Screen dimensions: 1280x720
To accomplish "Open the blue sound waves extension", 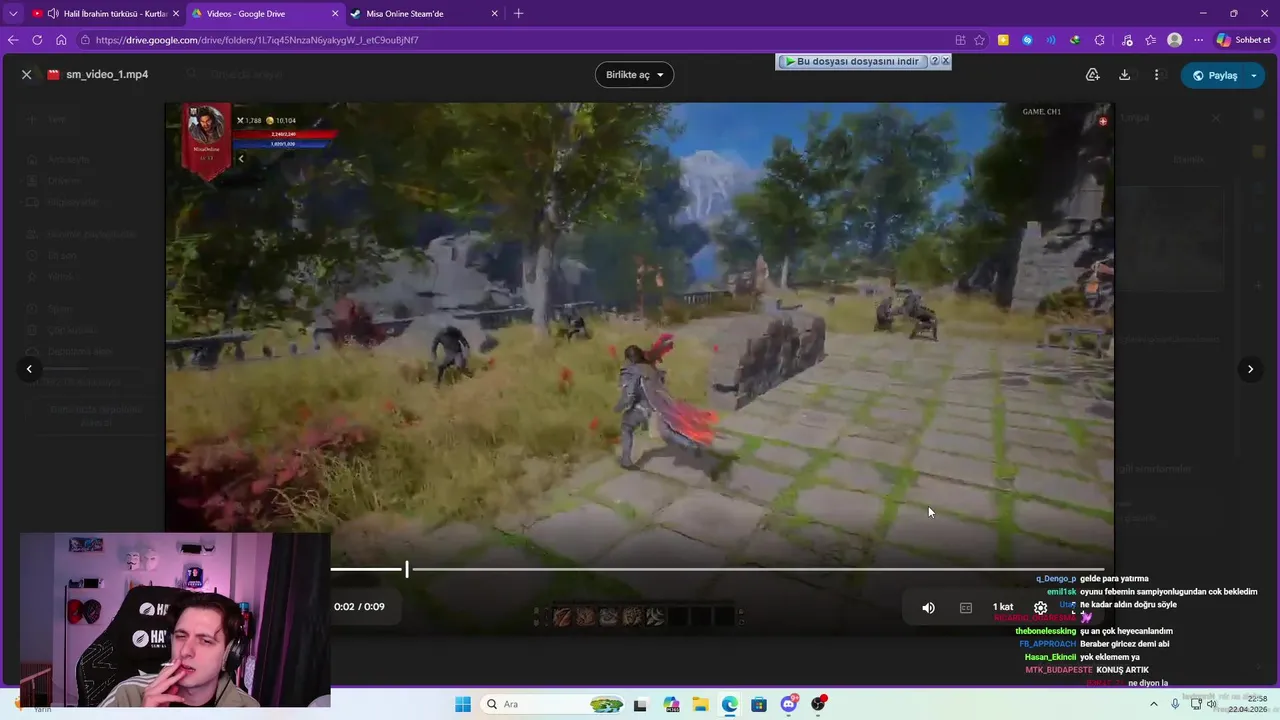I will pyautogui.click(x=1051, y=40).
